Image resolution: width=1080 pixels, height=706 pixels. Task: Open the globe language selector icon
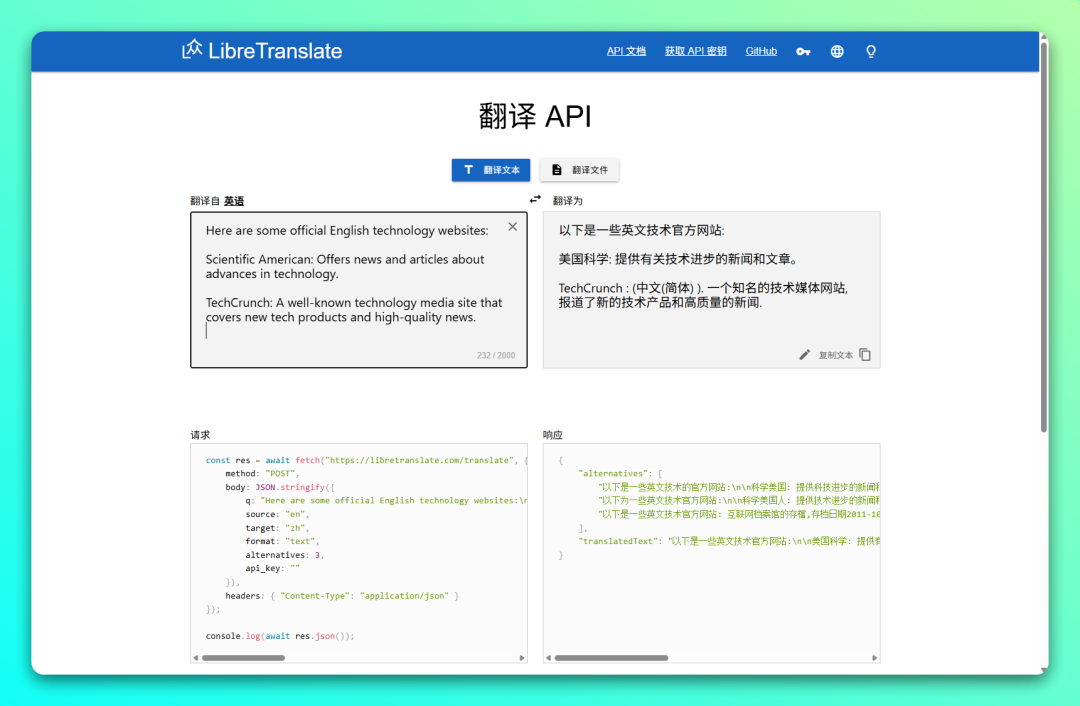click(x=837, y=52)
